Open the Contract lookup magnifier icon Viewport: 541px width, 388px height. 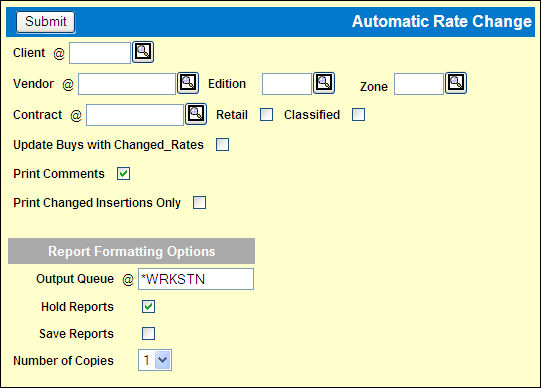click(196, 114)
